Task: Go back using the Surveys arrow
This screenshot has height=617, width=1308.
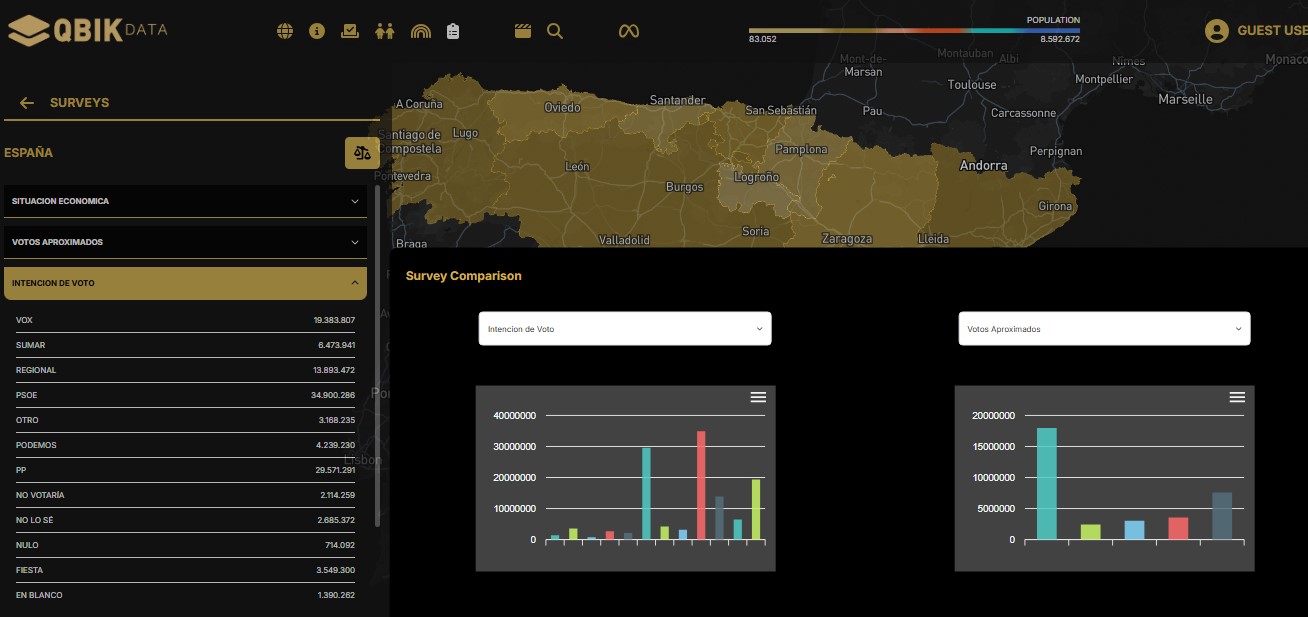Action: (27, 103)
